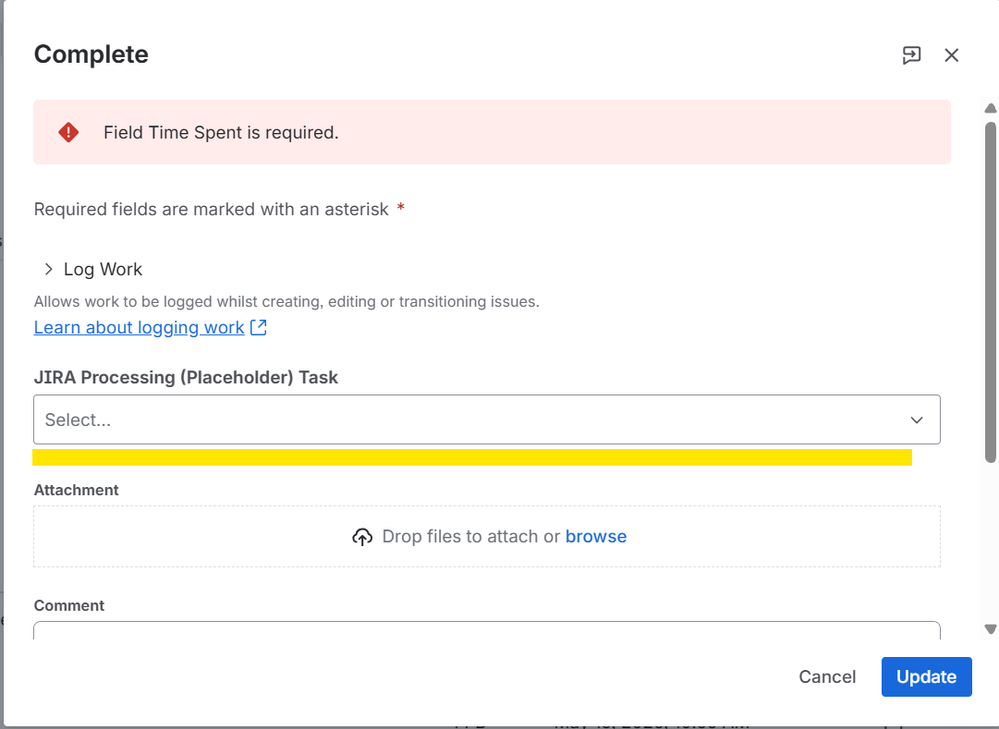
Task: Open the Learn about logging work link
Action: tap(139, 328)
